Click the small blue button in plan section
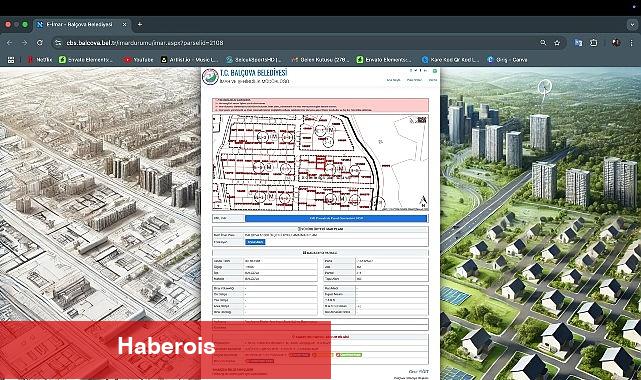The width and height of the screenshot is (641, 380). tap(255, 242)
